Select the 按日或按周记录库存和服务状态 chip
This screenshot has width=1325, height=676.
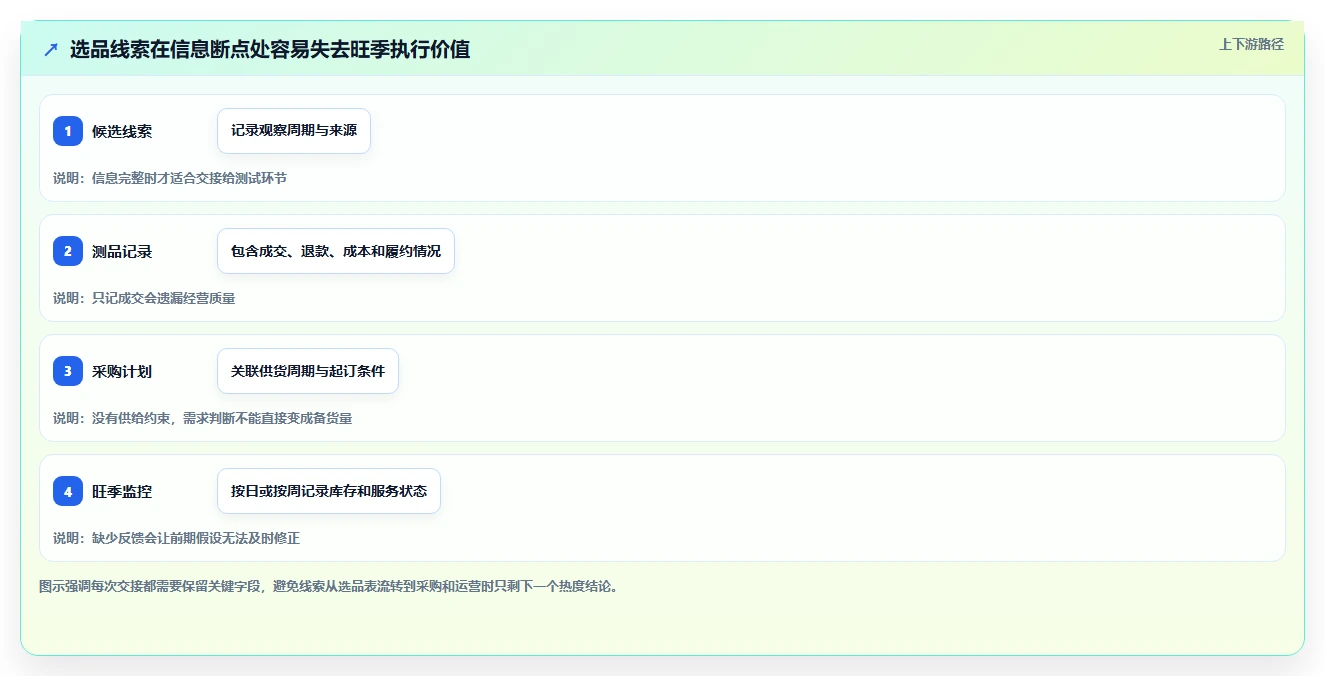coord(329,491)
